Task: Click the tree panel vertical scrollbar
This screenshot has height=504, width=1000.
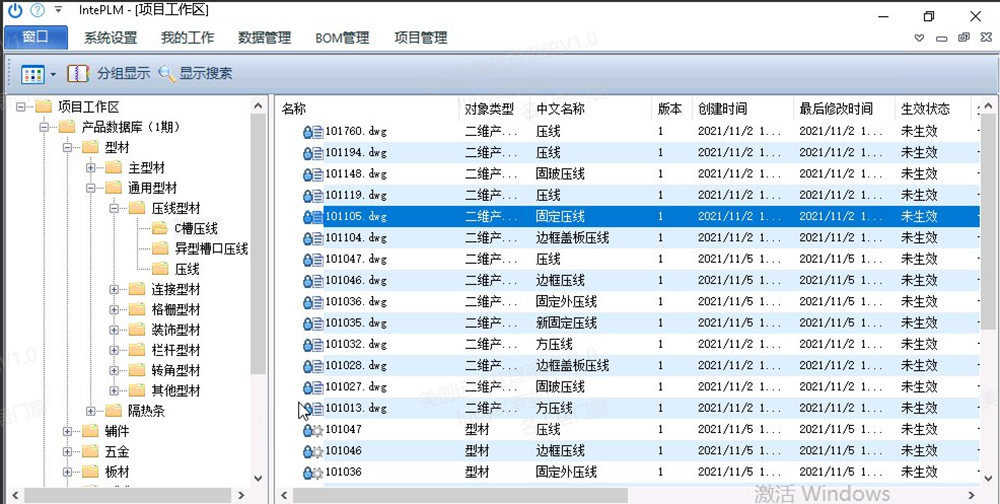Action: pos(258,246)
